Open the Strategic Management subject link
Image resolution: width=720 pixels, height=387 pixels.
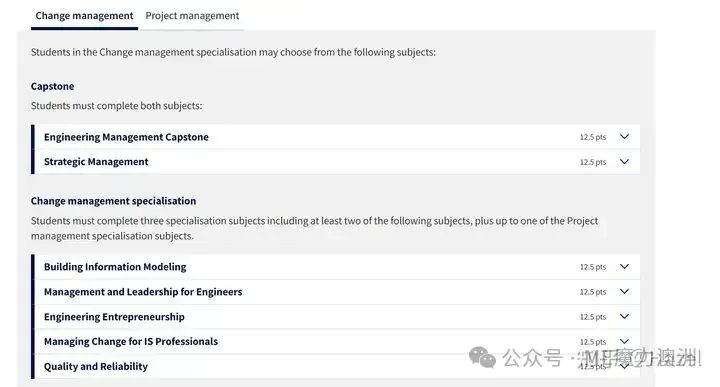[x=96, y=162]
